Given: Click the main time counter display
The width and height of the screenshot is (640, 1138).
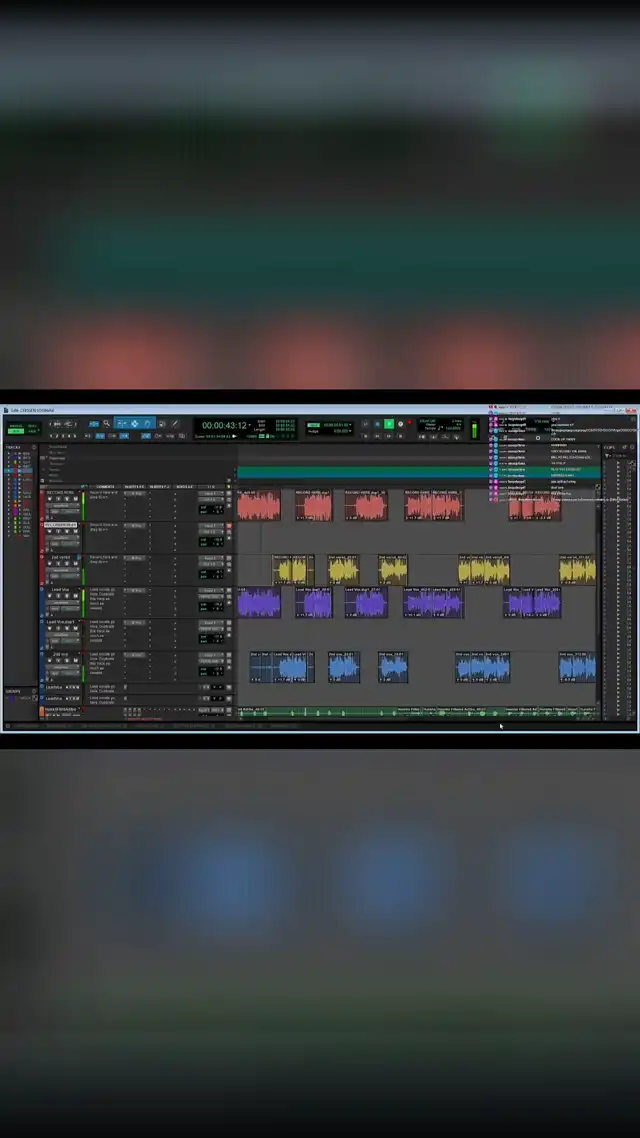Looking at the screenshot, I should 225,425.
